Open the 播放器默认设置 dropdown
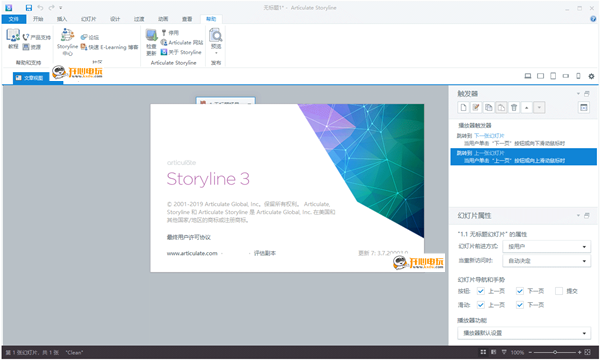This screenshot has width=600, height=360. pyautogui.click(x=524, y=333)
